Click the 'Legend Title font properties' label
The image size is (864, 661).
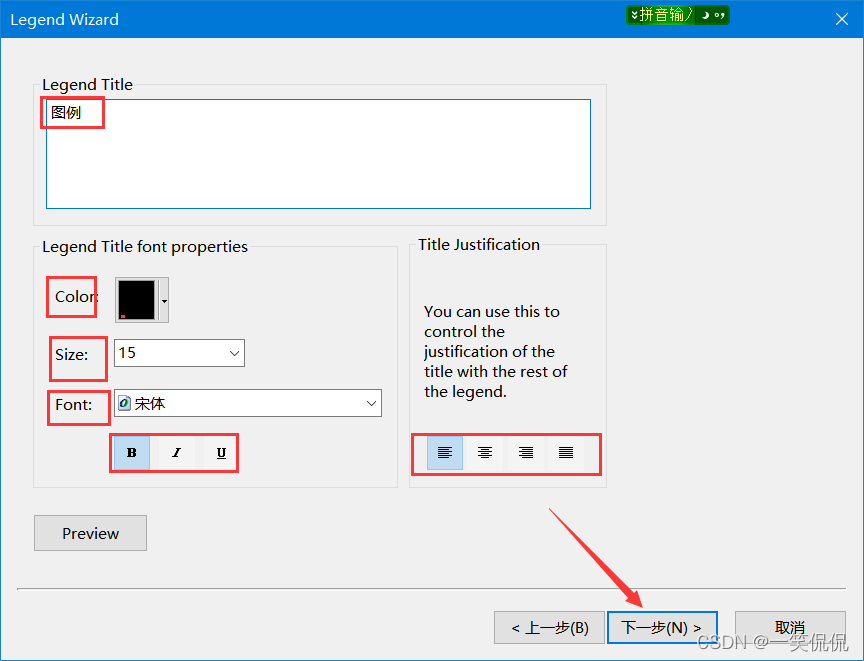tap(145, 247)
